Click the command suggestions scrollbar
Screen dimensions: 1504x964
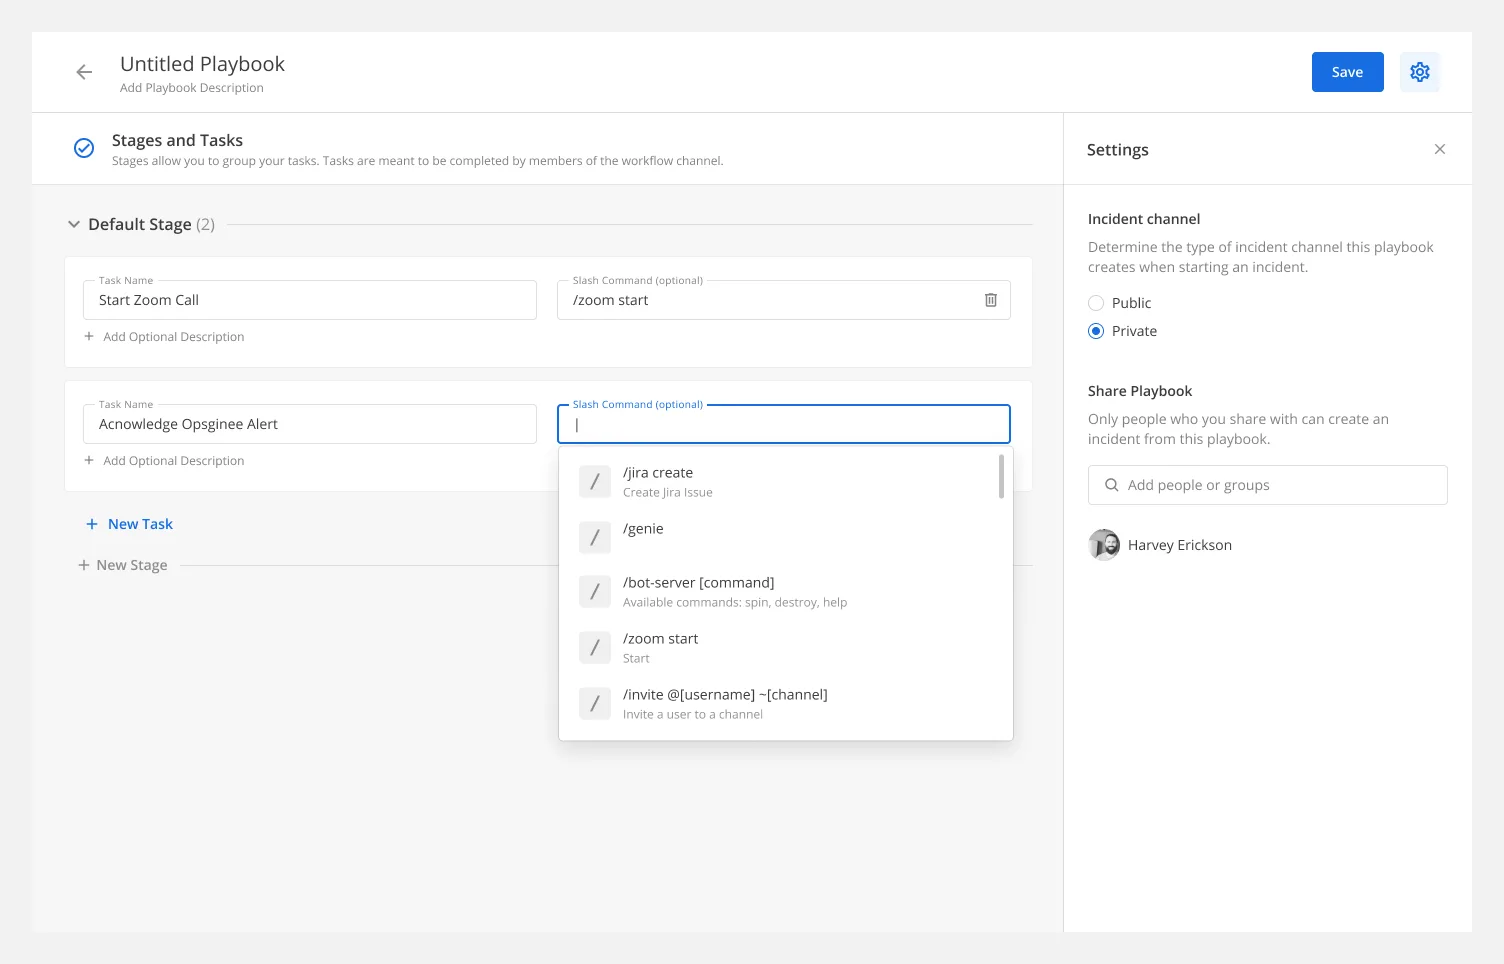point(1001,476)
